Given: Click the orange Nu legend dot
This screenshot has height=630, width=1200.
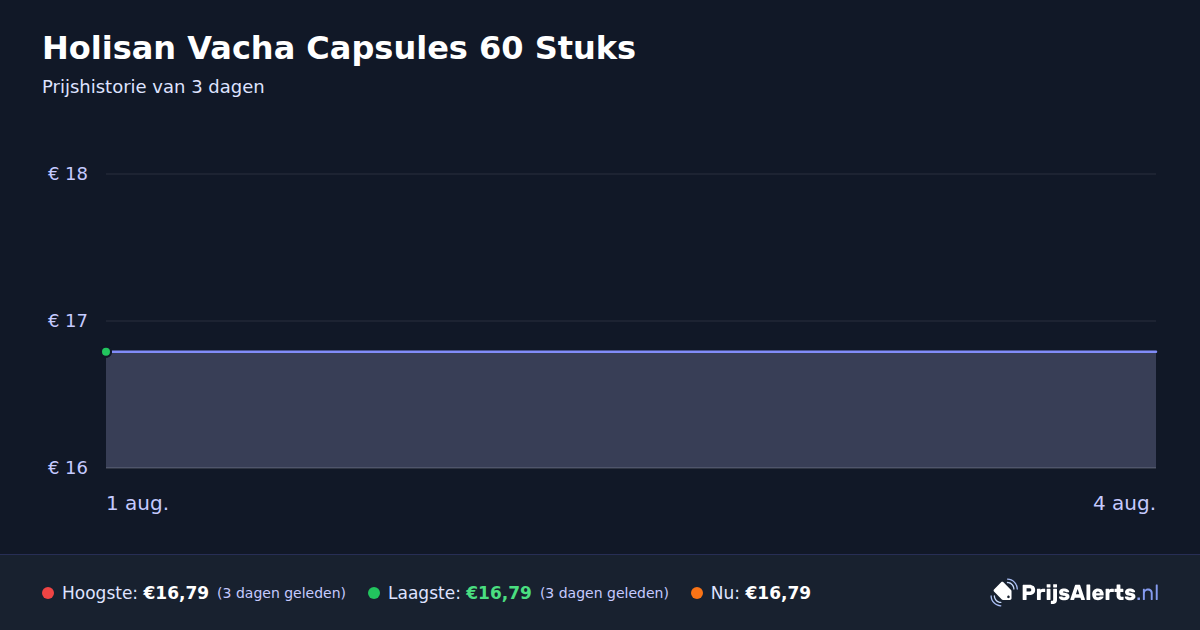Looking at the screenshot, I should point(697,593).
